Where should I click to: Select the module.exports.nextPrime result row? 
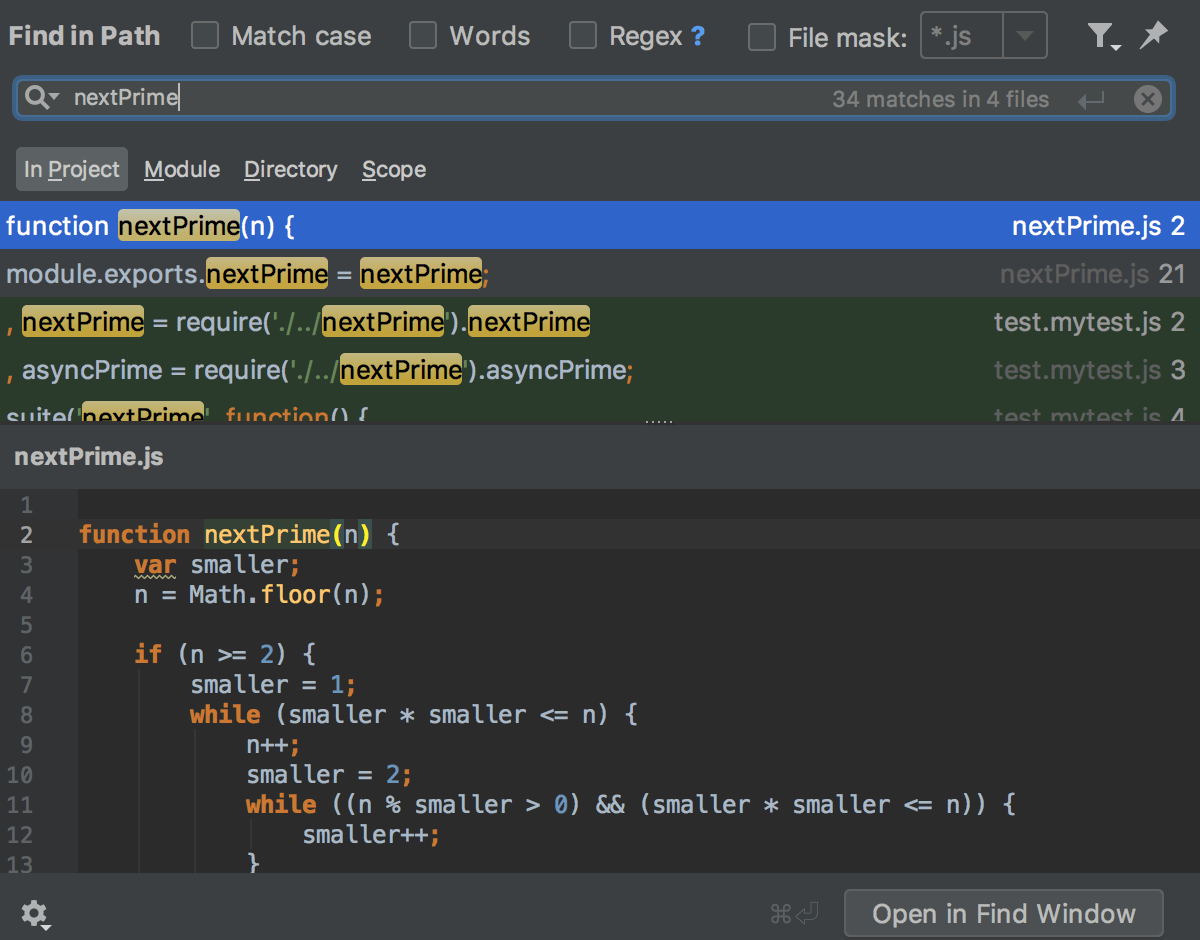[600, 273]
